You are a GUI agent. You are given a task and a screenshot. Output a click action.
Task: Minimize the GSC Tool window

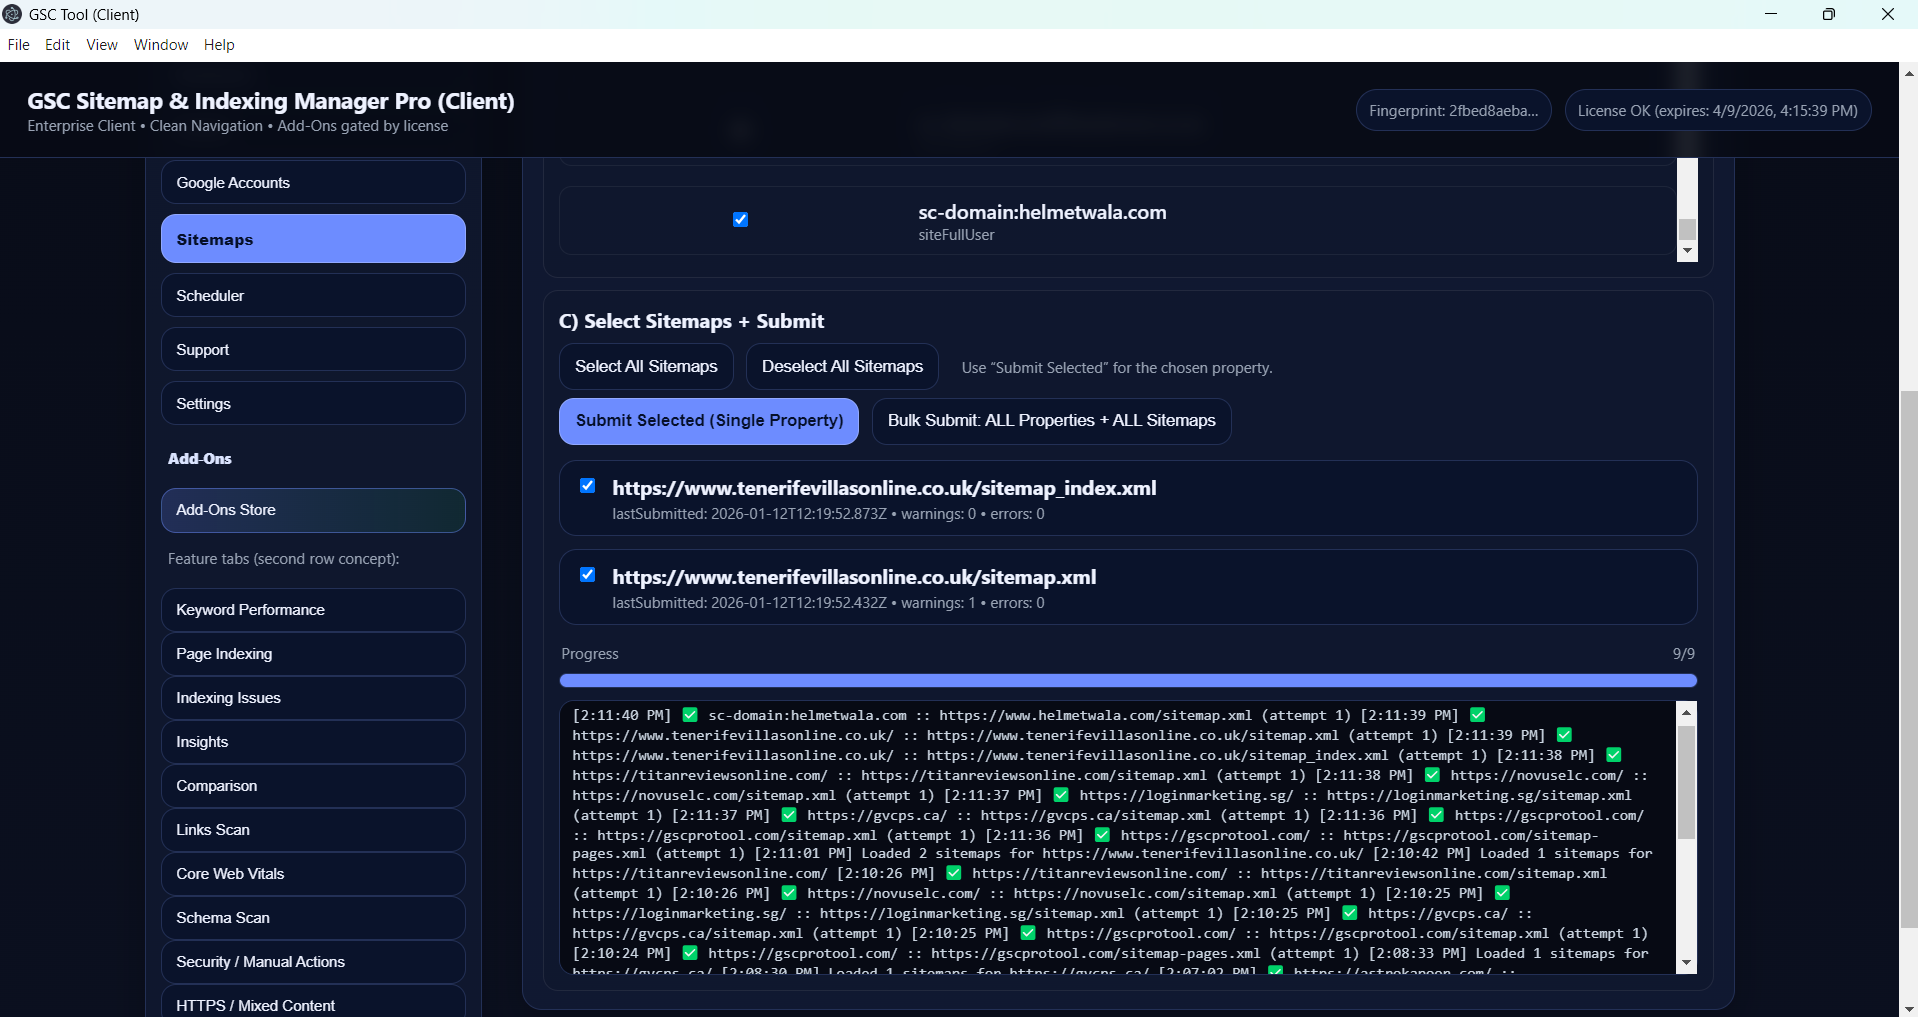[x=1771, y=14]
